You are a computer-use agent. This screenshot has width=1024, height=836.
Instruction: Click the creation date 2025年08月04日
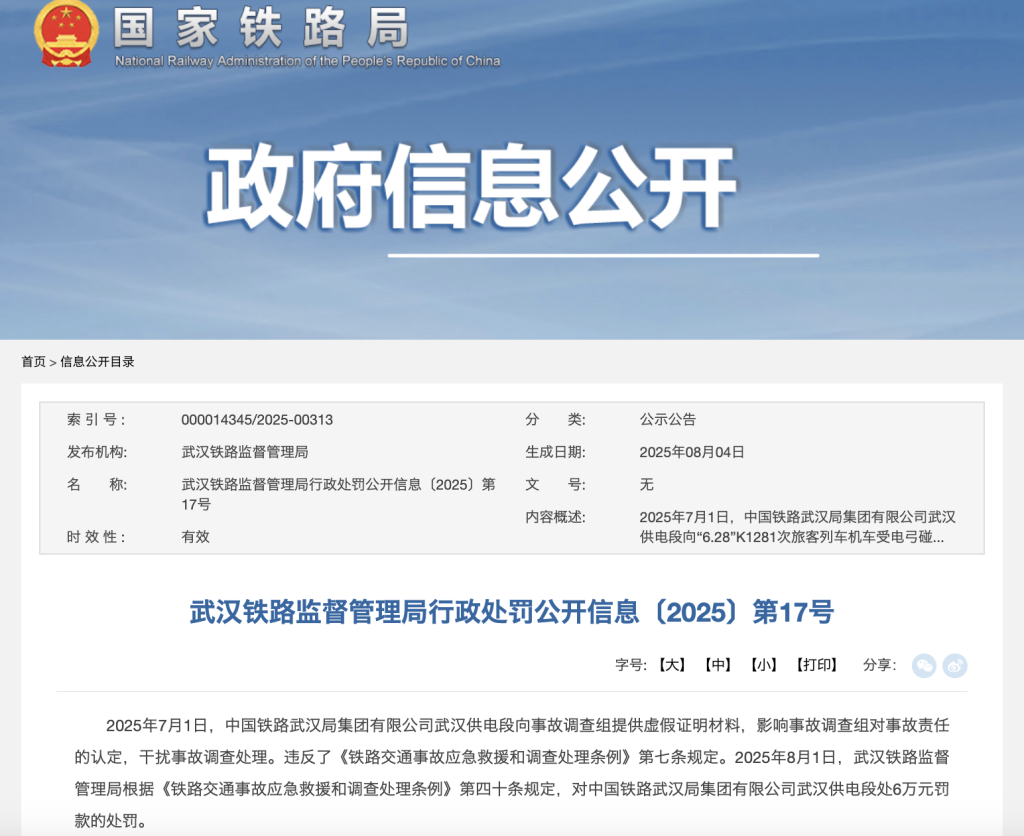tap(692, 452)
